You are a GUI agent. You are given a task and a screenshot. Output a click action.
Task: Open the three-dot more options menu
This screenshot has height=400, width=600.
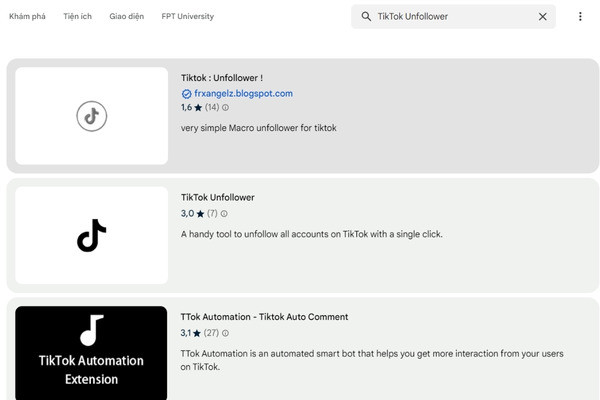tap(580, 16)
